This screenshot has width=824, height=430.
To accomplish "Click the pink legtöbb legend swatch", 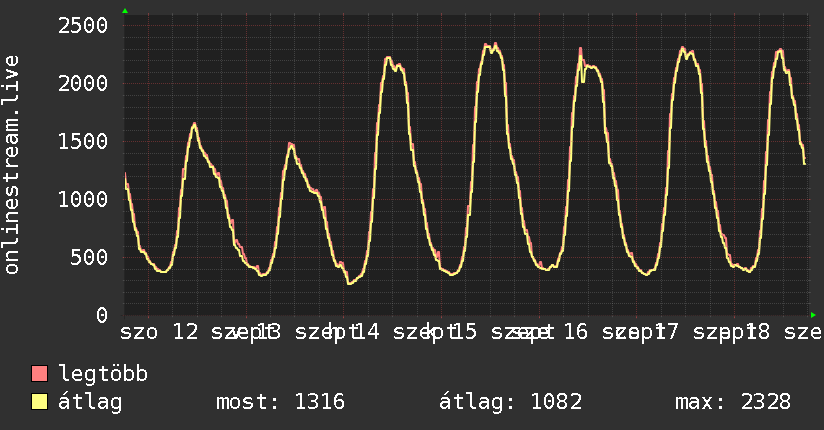I will [x=39, y=373].
